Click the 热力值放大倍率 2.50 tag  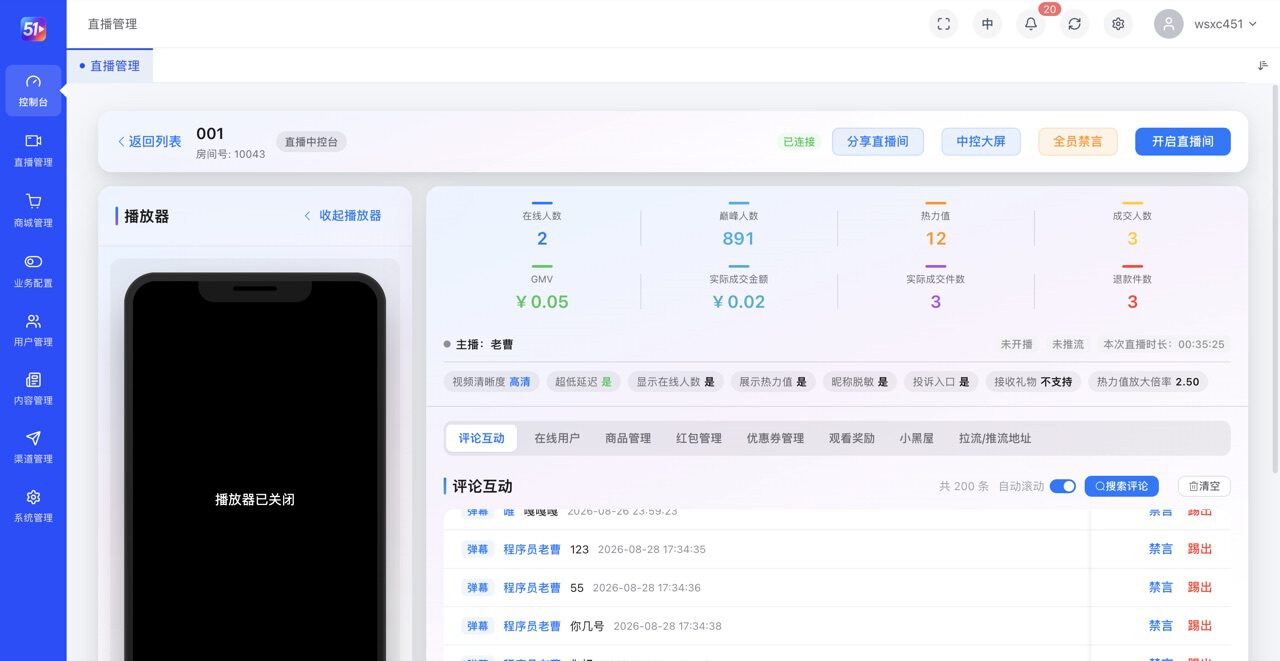click(1148, 382)
